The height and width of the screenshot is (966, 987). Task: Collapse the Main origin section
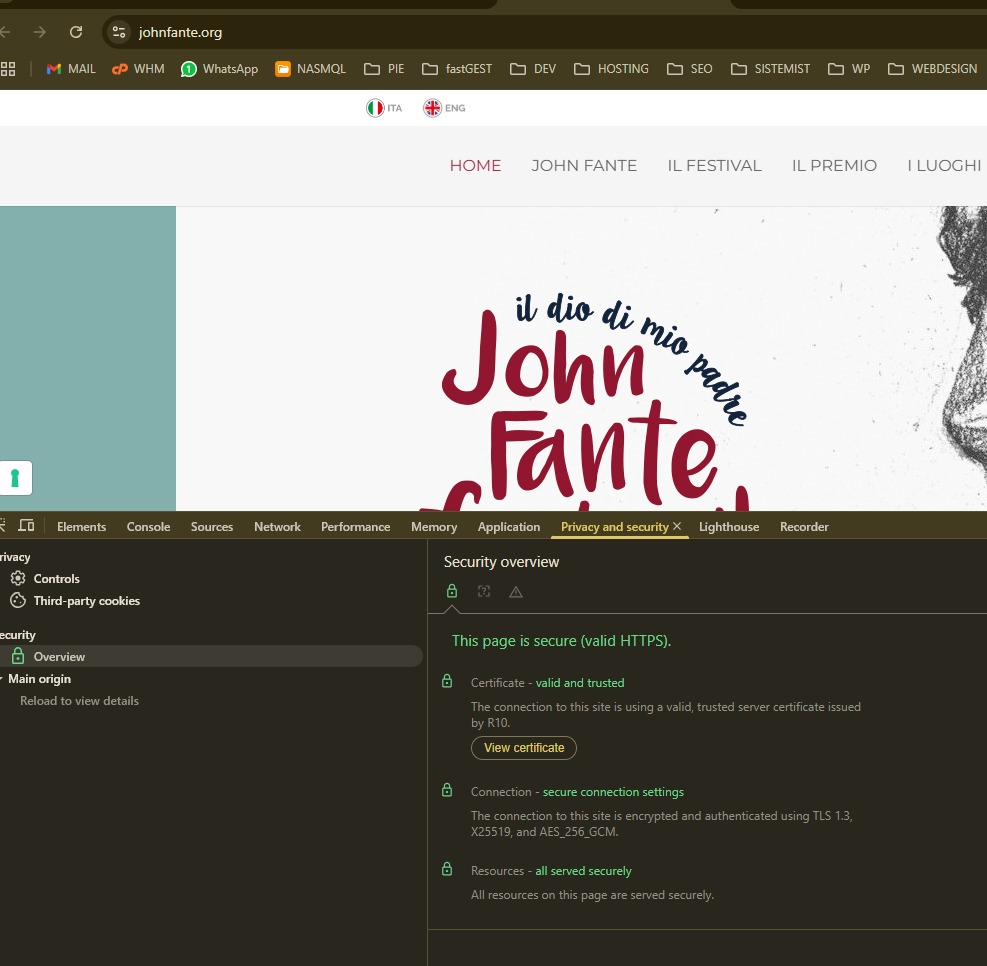[3, 679]
